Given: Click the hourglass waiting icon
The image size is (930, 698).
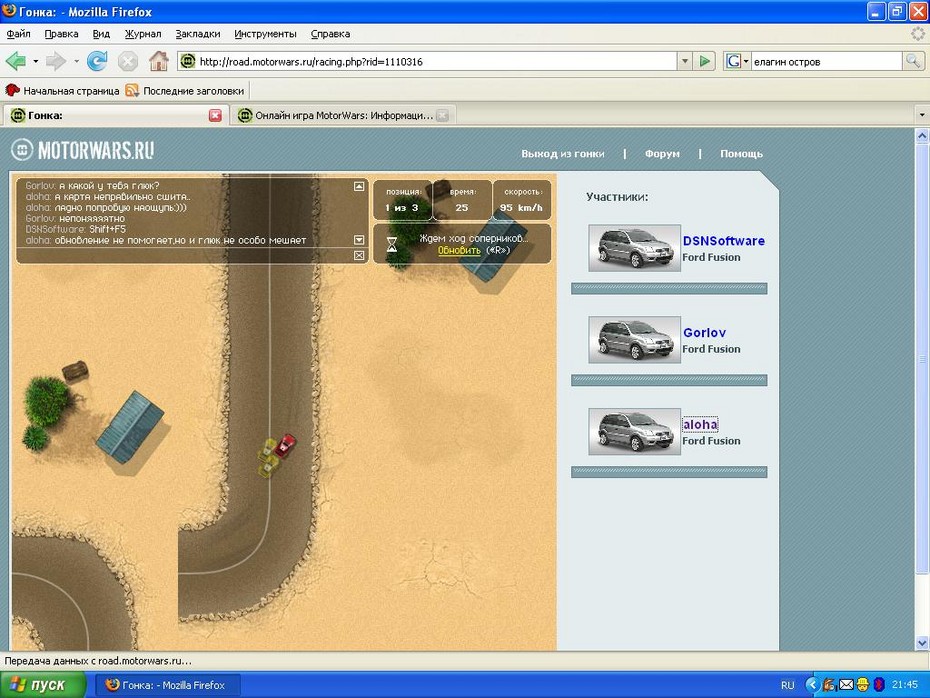Looking at the screenshot, I should pos(391,244).
